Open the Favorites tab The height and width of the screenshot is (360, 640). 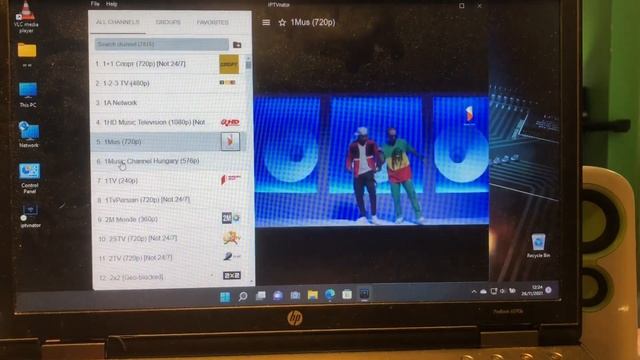(213, 22)
